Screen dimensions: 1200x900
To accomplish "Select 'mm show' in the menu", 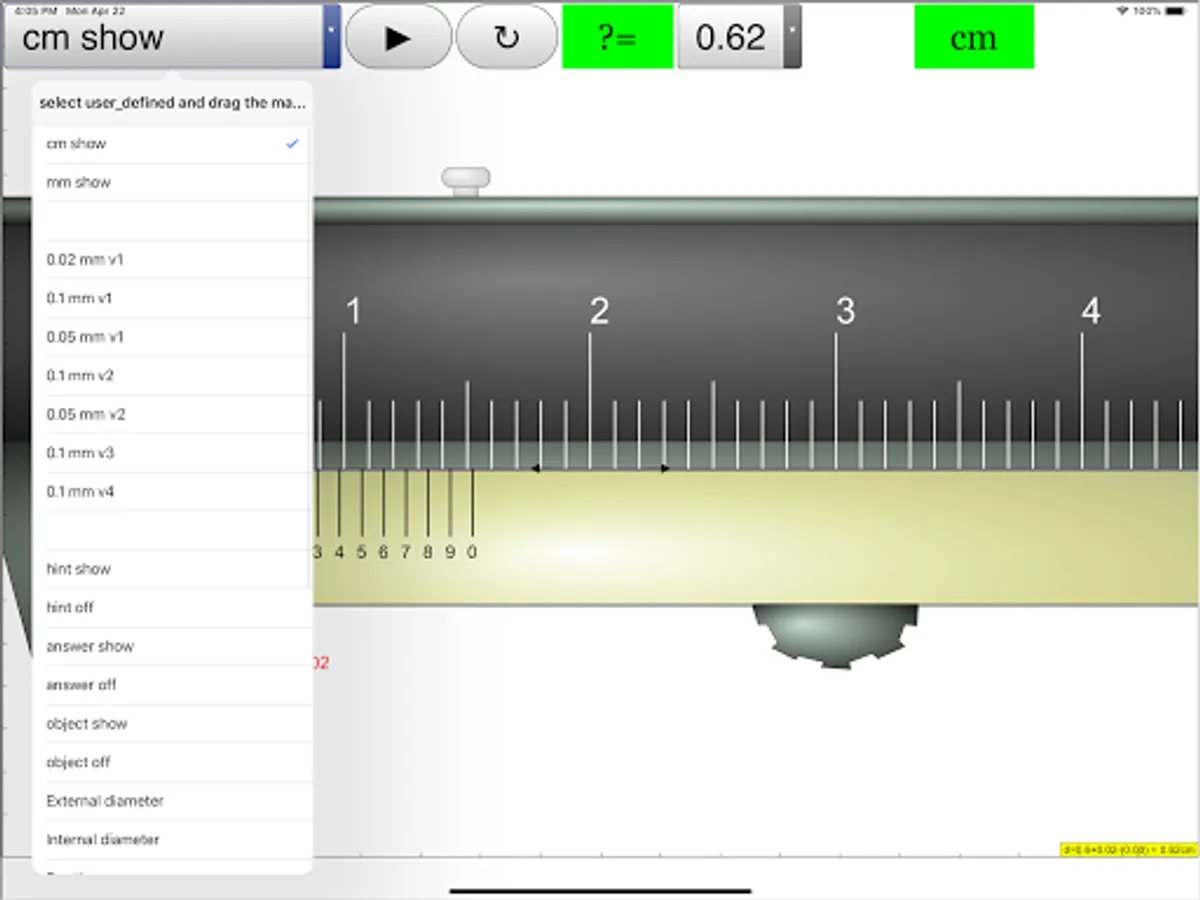I will coord(172,183).
